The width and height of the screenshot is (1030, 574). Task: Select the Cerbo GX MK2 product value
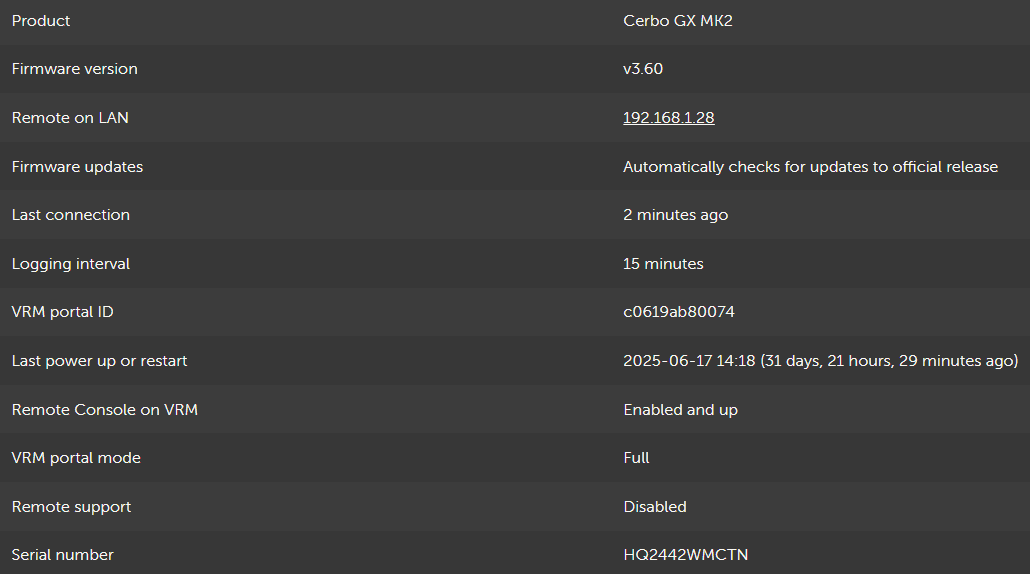tap(677, 21)
